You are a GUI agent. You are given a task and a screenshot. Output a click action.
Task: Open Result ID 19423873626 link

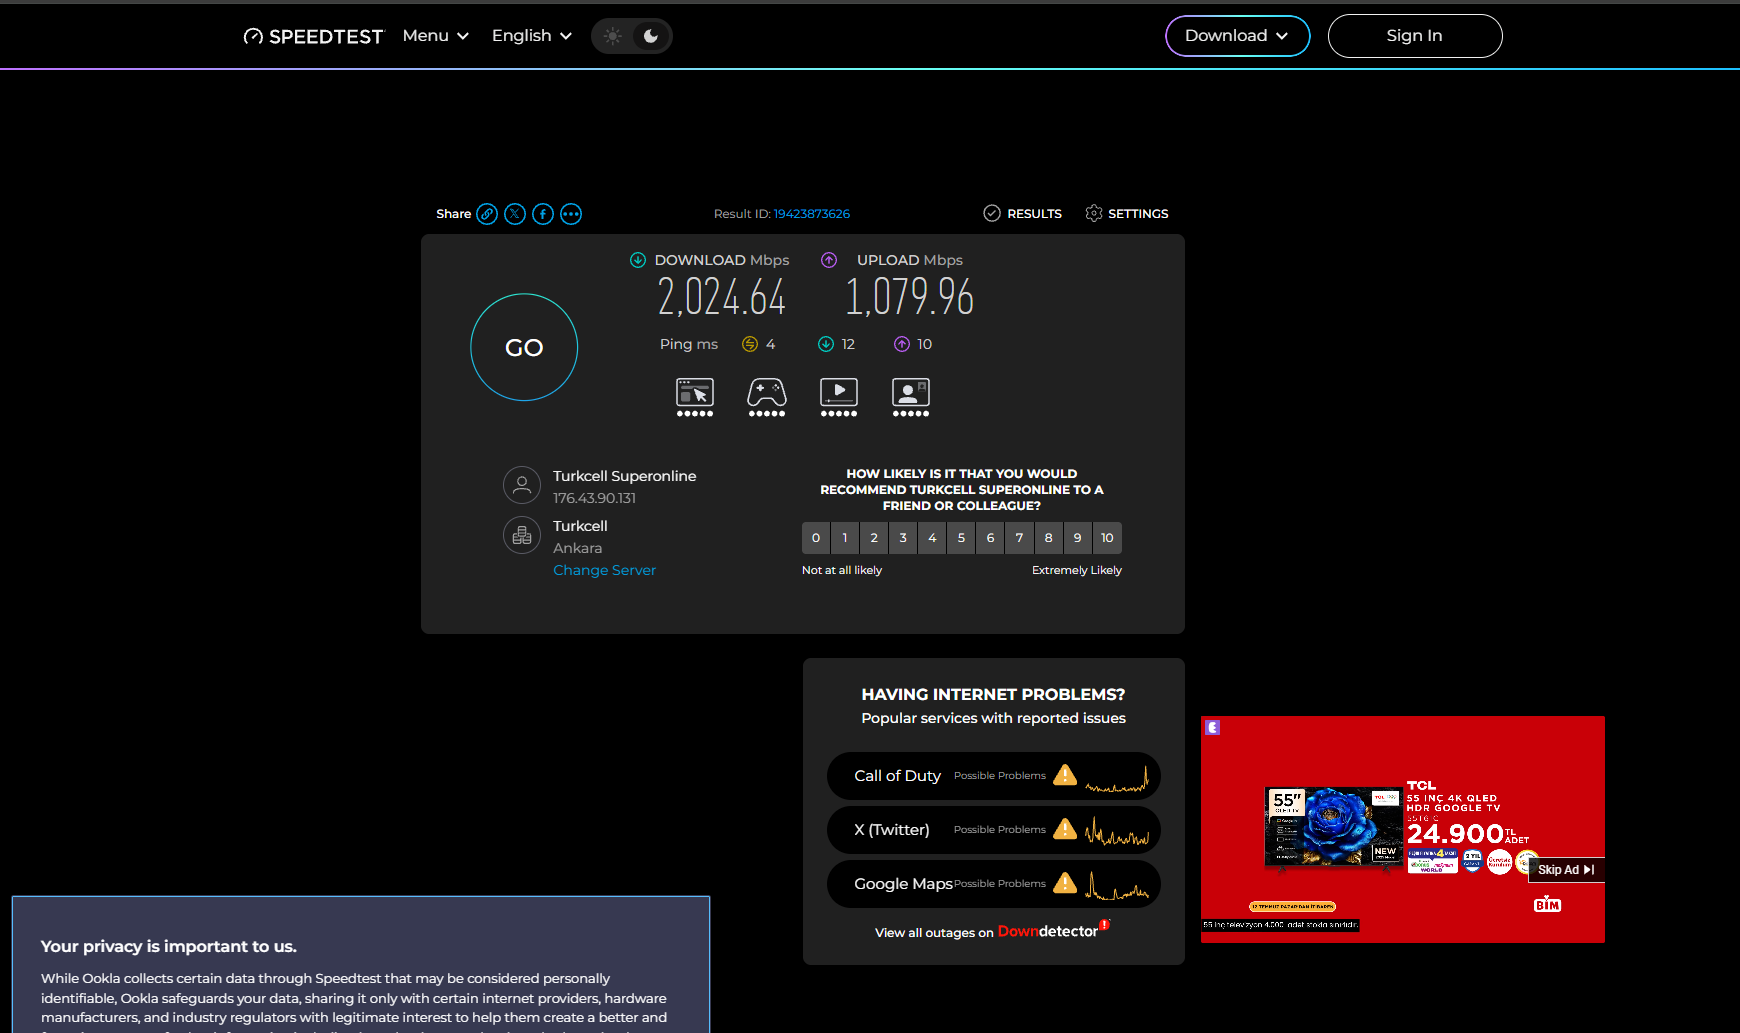[x=812, y=214]
